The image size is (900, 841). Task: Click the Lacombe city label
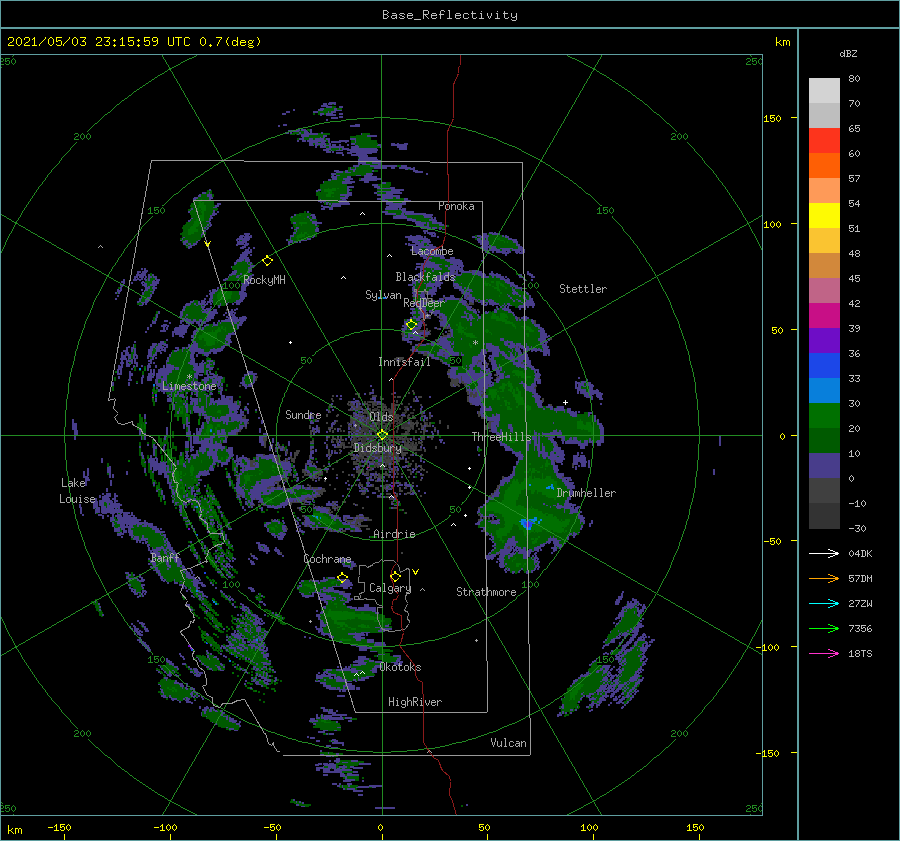pyautogui.click(x=432, y=251)
